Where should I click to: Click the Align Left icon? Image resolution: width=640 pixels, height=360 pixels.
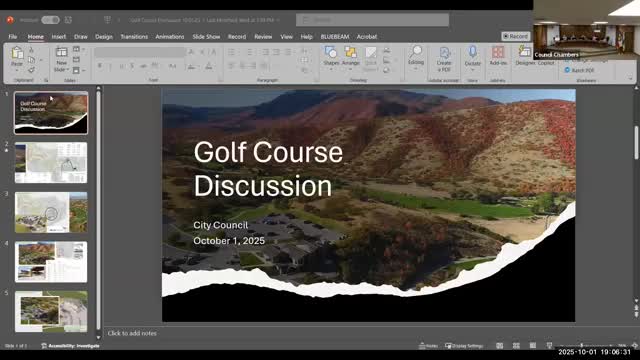[231, 66]
